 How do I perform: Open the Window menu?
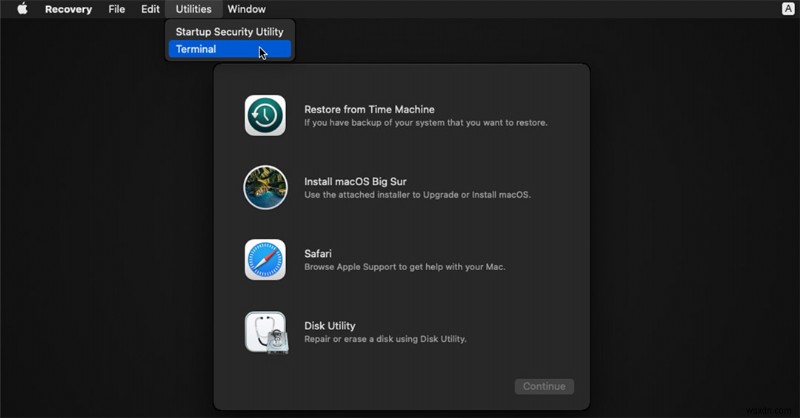(x=246, y=9)
